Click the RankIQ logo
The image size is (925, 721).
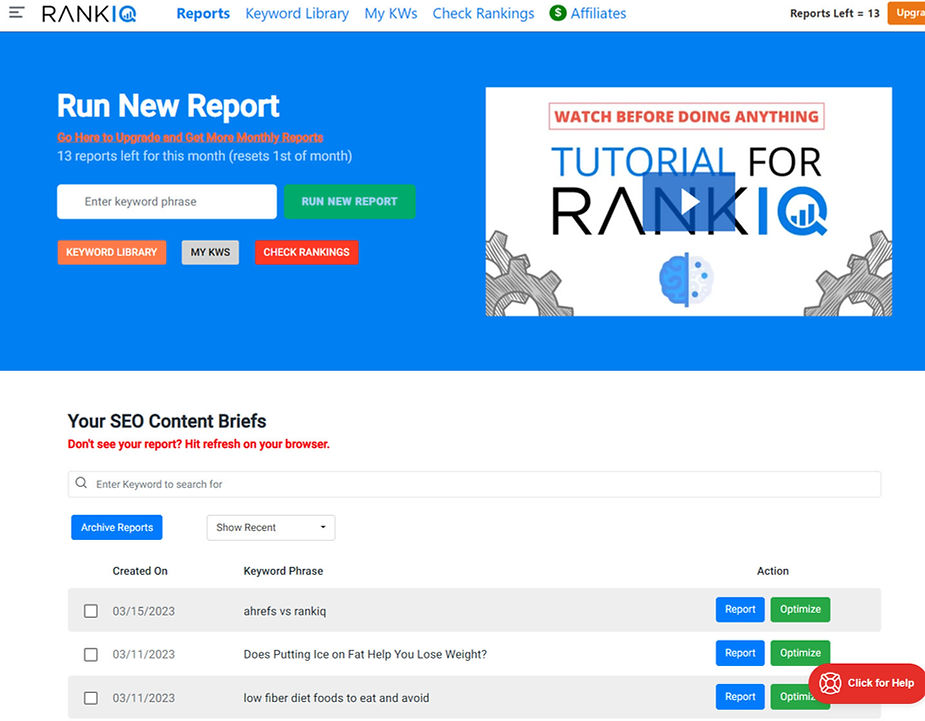coord(89,14)
